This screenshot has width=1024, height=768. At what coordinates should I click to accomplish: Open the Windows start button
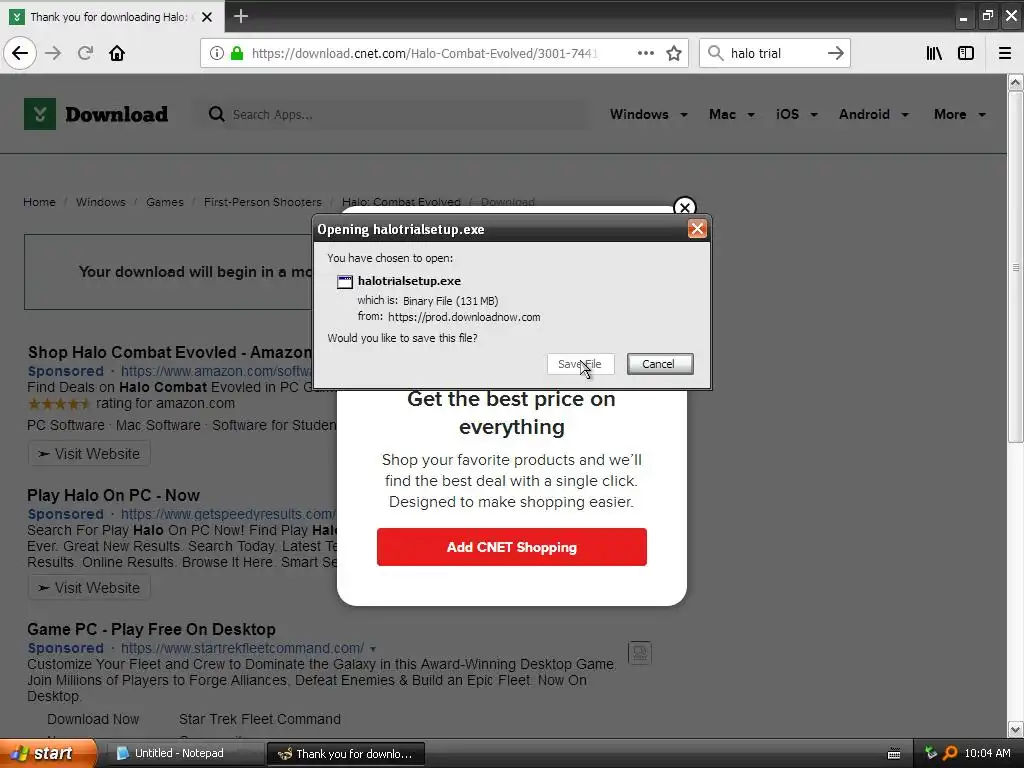point(49,754)
